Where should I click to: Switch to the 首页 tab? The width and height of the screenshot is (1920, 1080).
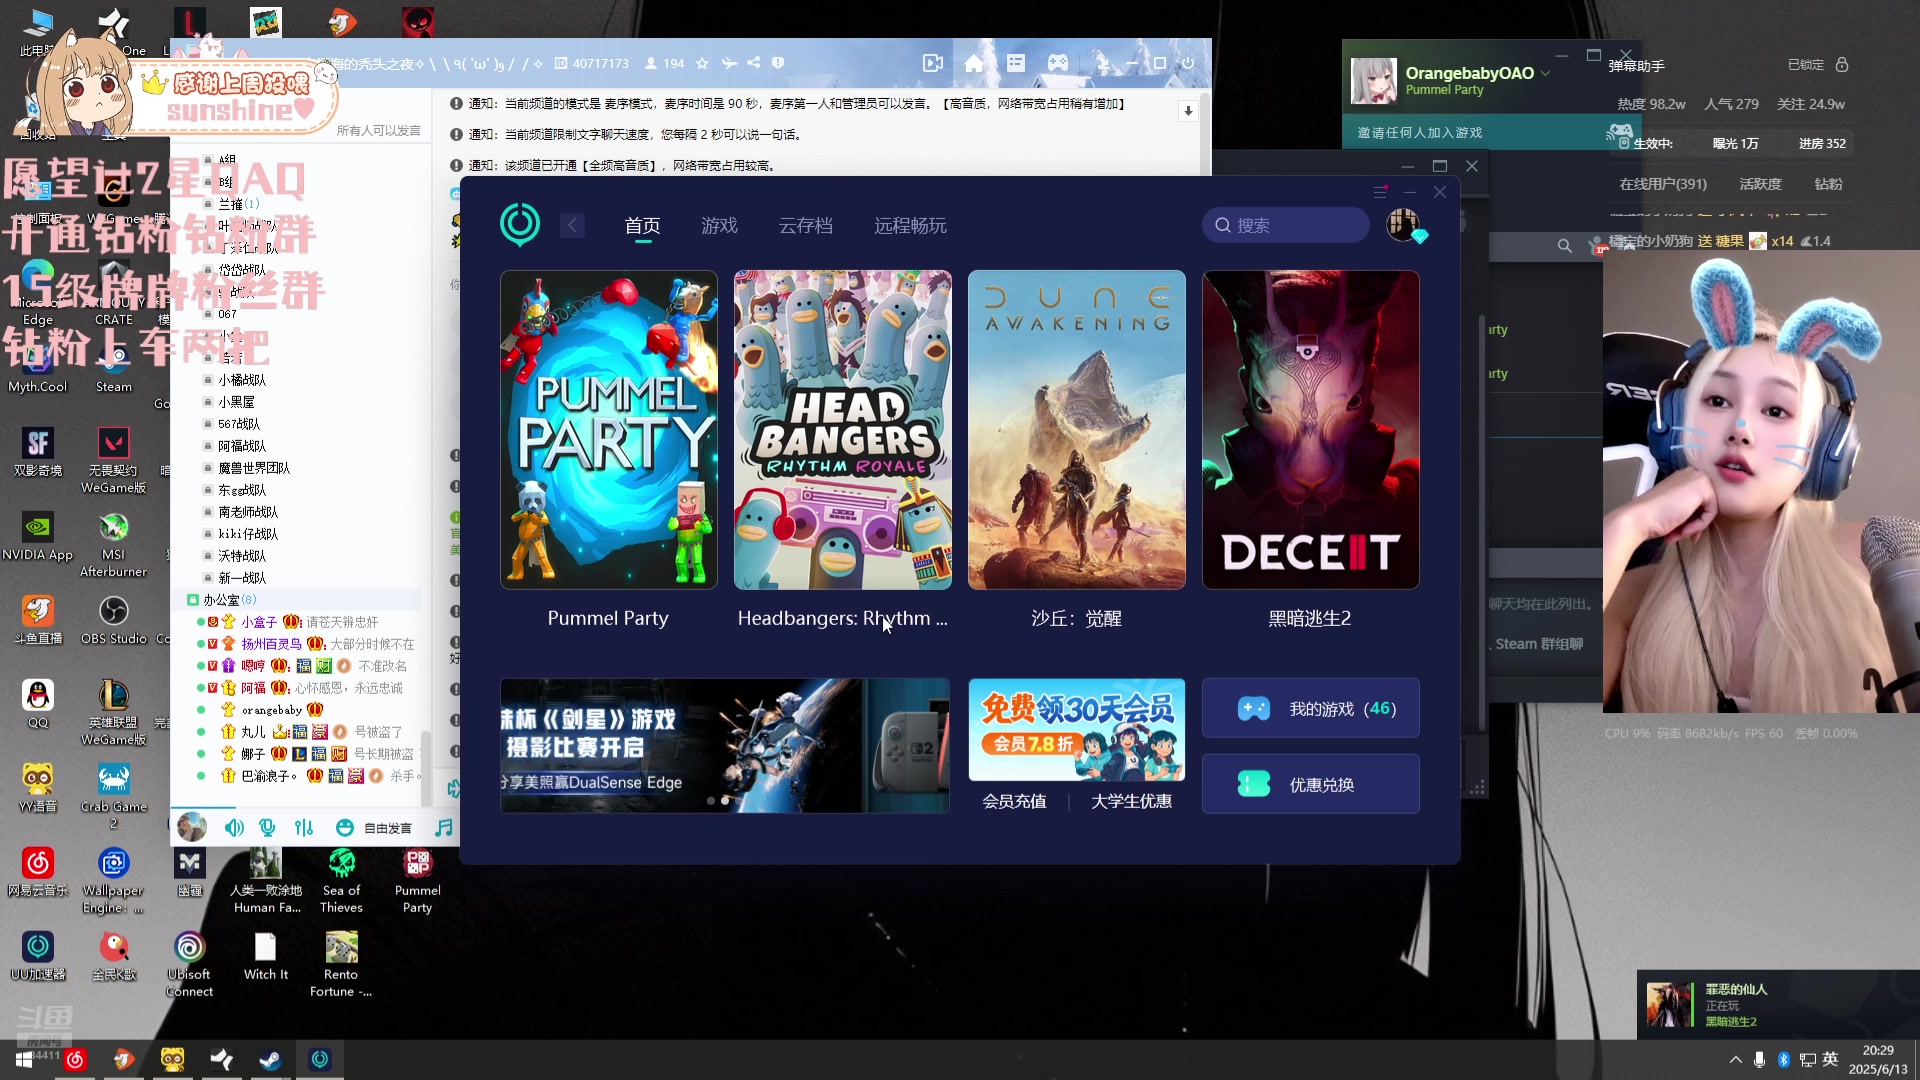click(642, 226)
